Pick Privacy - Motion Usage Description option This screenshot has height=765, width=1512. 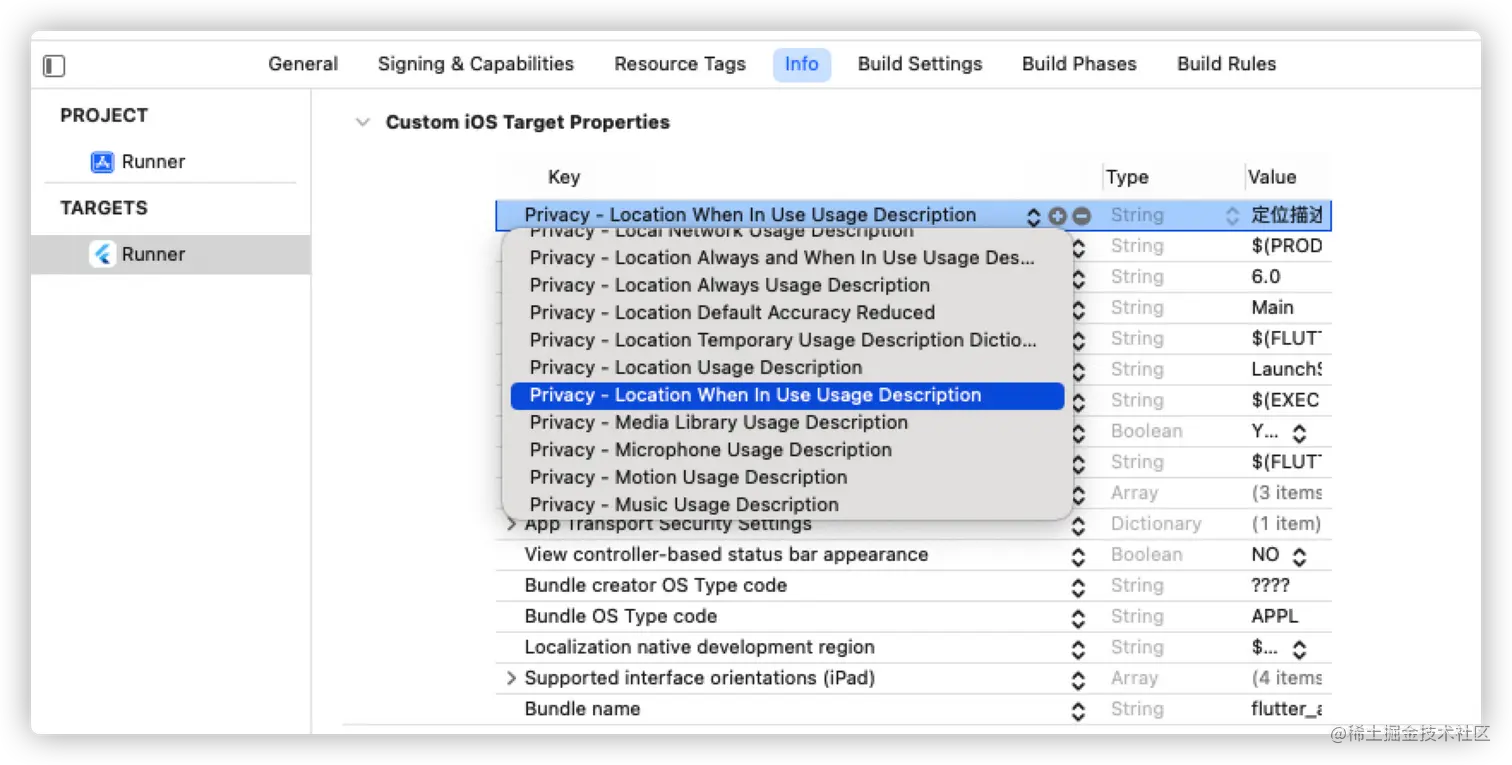coord(688,478)
